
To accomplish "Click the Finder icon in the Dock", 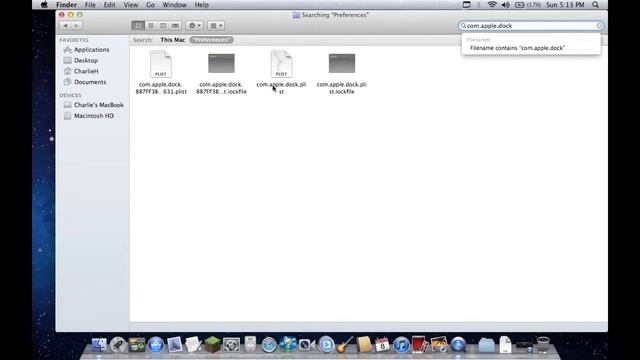I will pos(99,345).
